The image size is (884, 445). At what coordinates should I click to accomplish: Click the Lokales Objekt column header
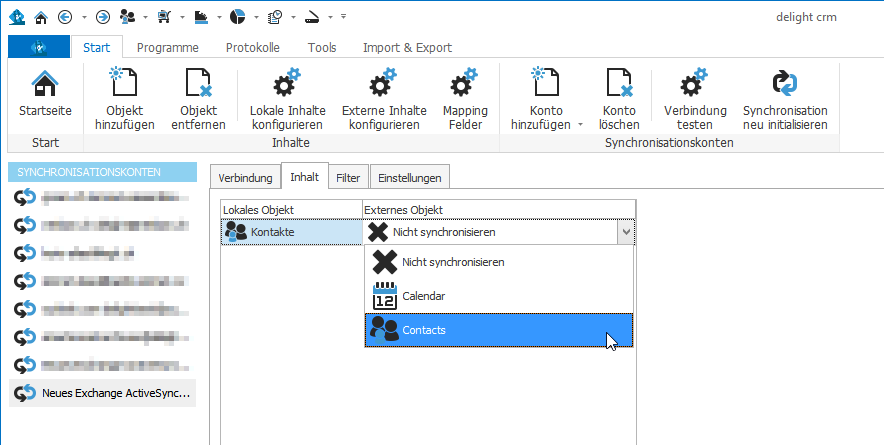pos(291,210)
